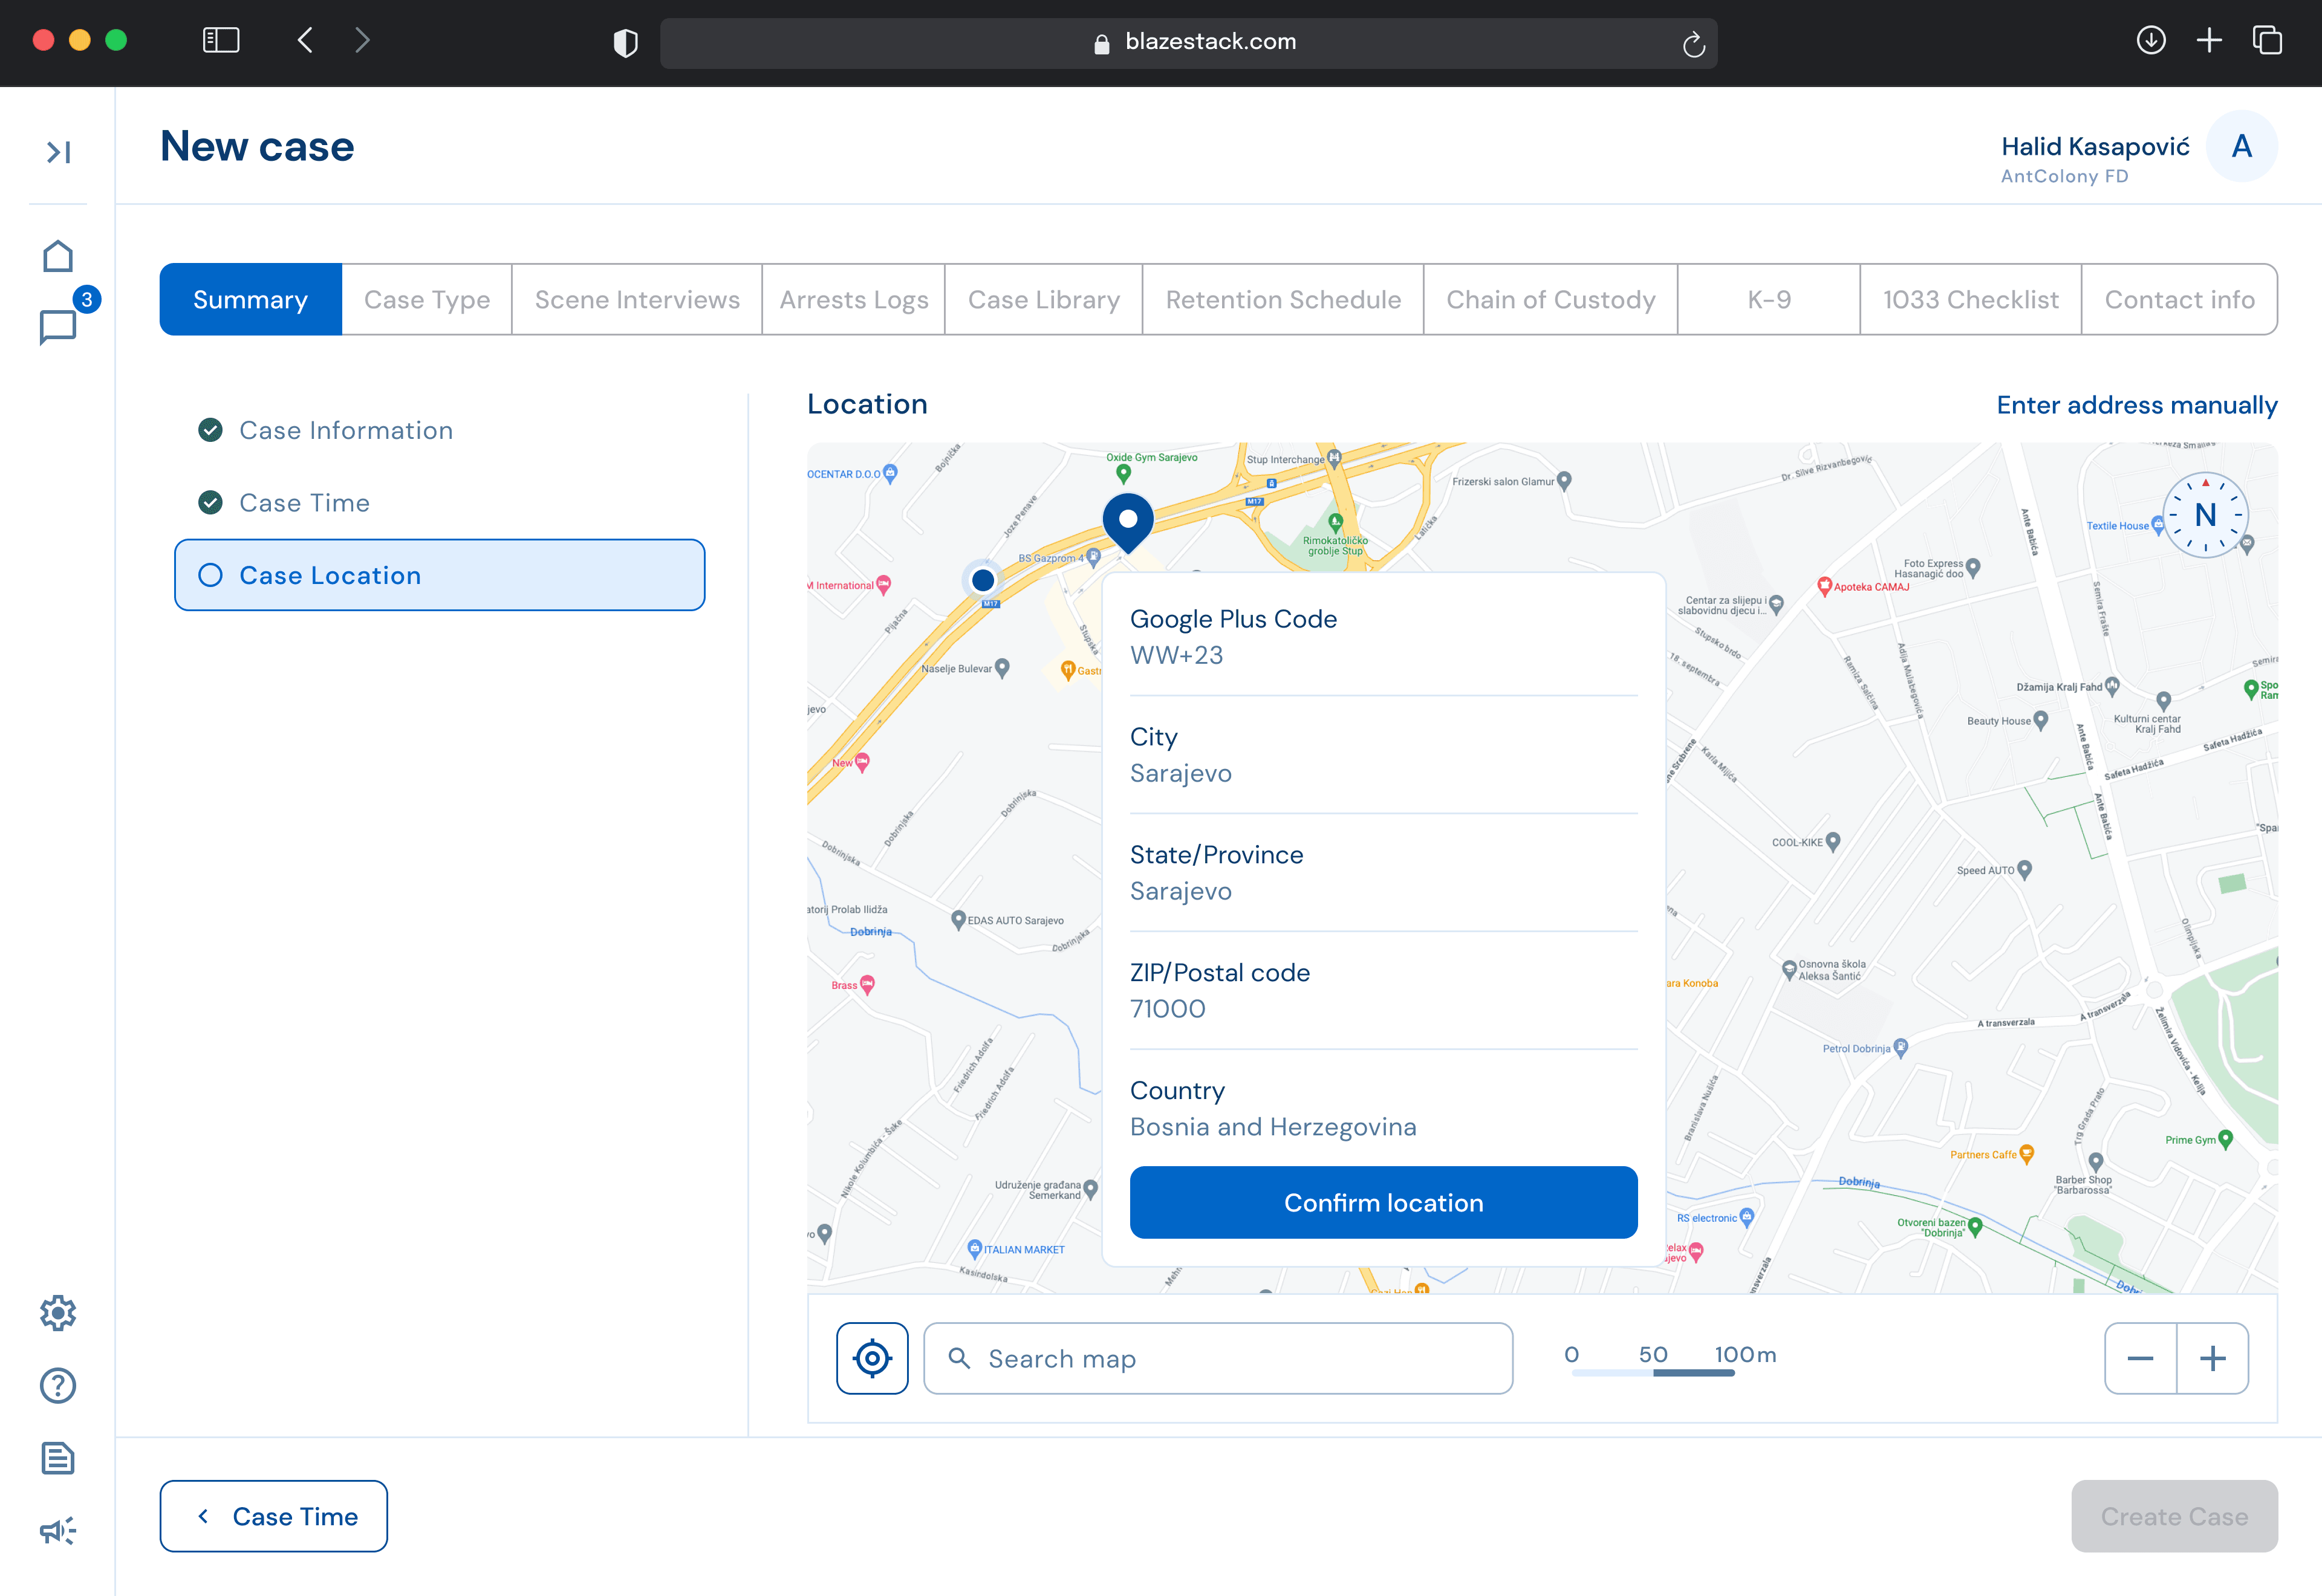This screenshot has height=1596, width=2322.
Task: Select the checked Case Information step
Action: pyautogui.click(x=345, y=430)
